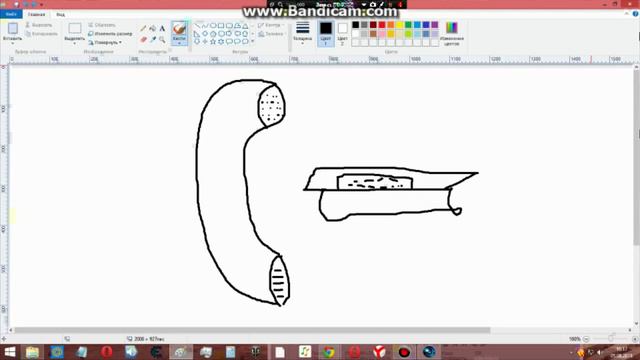Image resolution: width=640 pixels, height=360 pixels.
Task: Pick the orange color swatch
Action: click(x=391, y=25)
